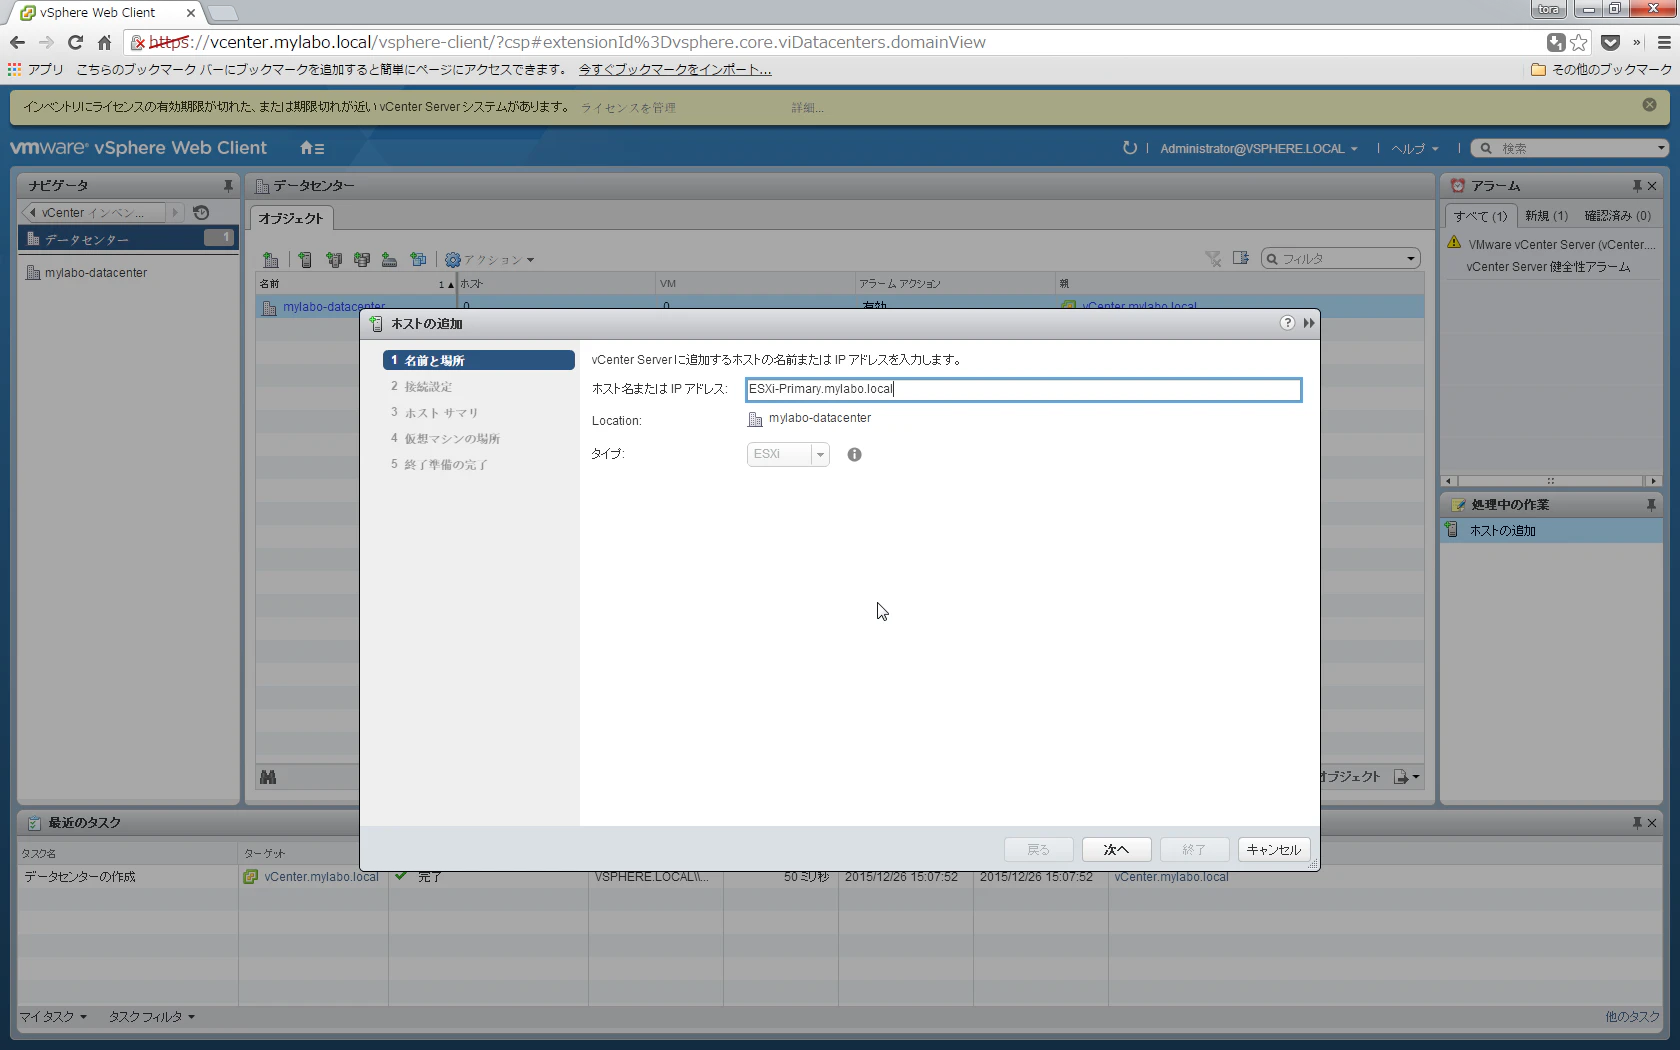This screenshot has width=1680, height=1050.
Task: Expand the search box dropdown arrow
Action: tap(1661, 148)
